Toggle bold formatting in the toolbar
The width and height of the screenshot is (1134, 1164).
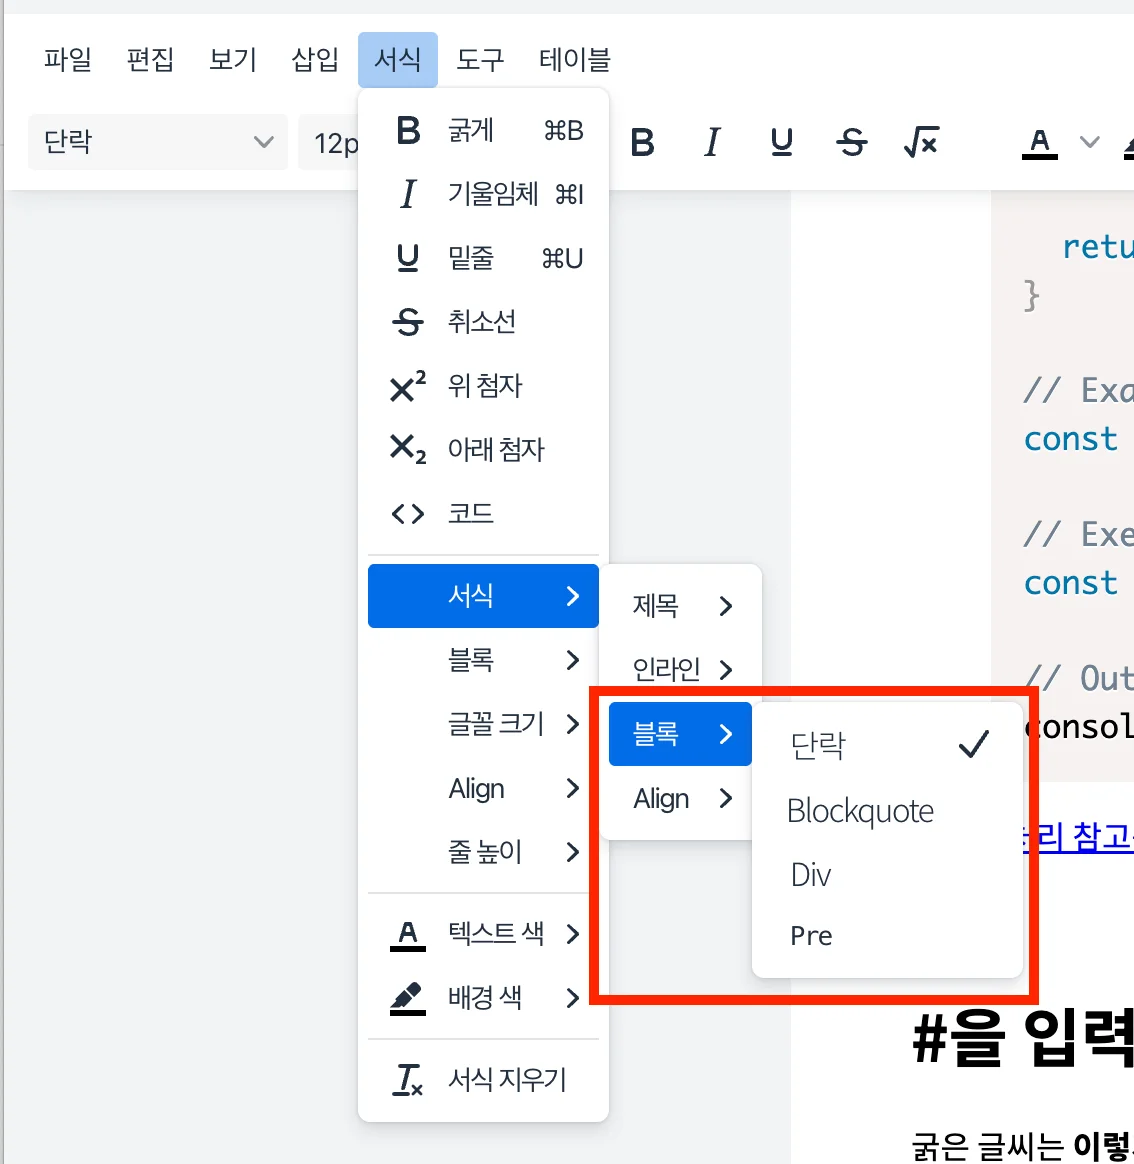click(643, 142)
